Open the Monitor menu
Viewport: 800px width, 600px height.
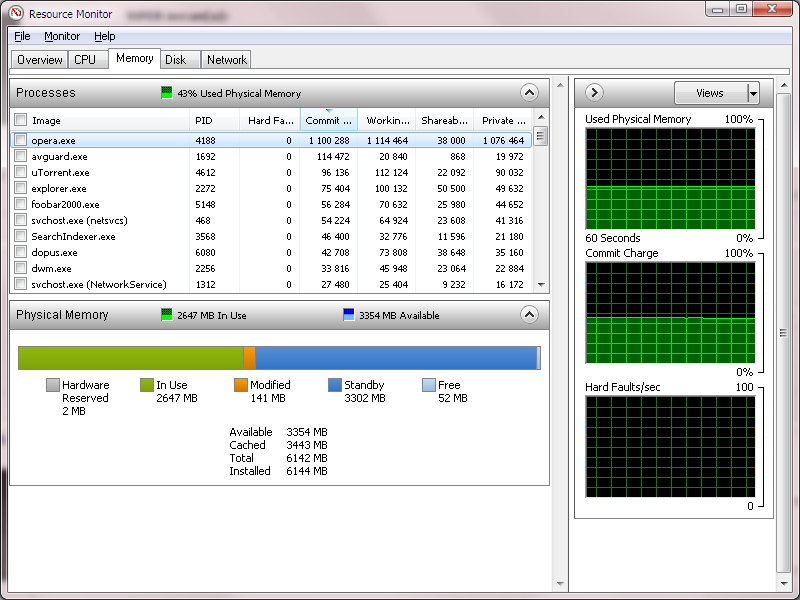62,36
